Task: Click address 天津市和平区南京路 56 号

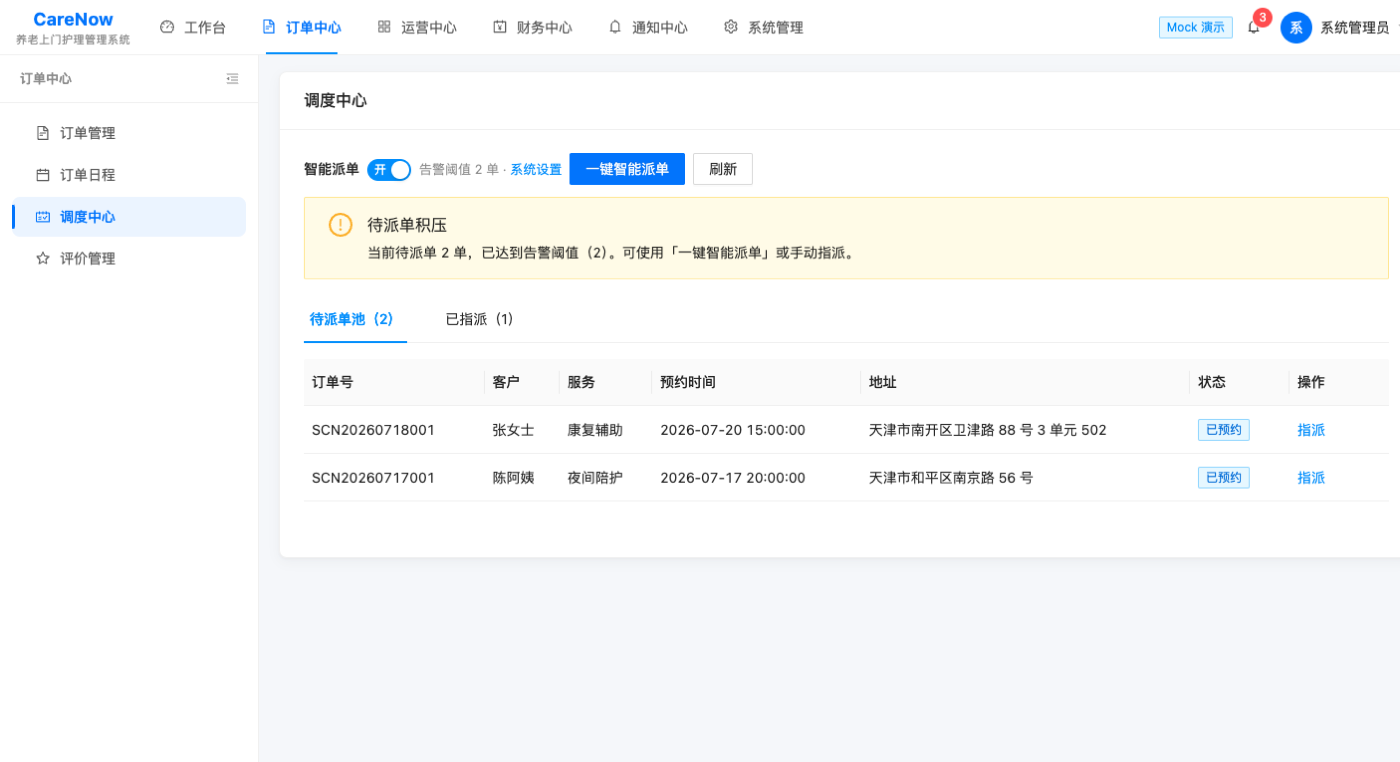Action: pos(951,478)
